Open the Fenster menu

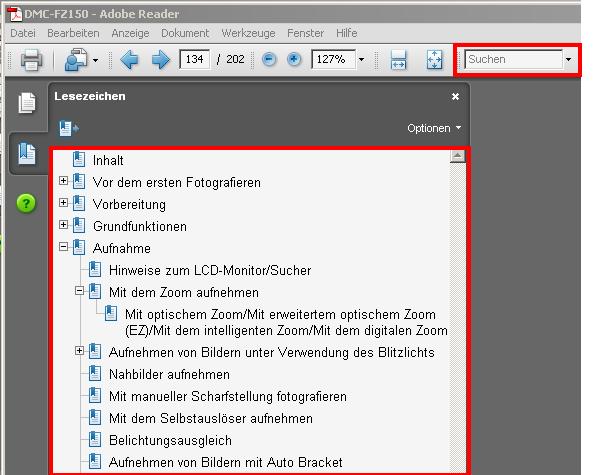click(x=306, y=33)
